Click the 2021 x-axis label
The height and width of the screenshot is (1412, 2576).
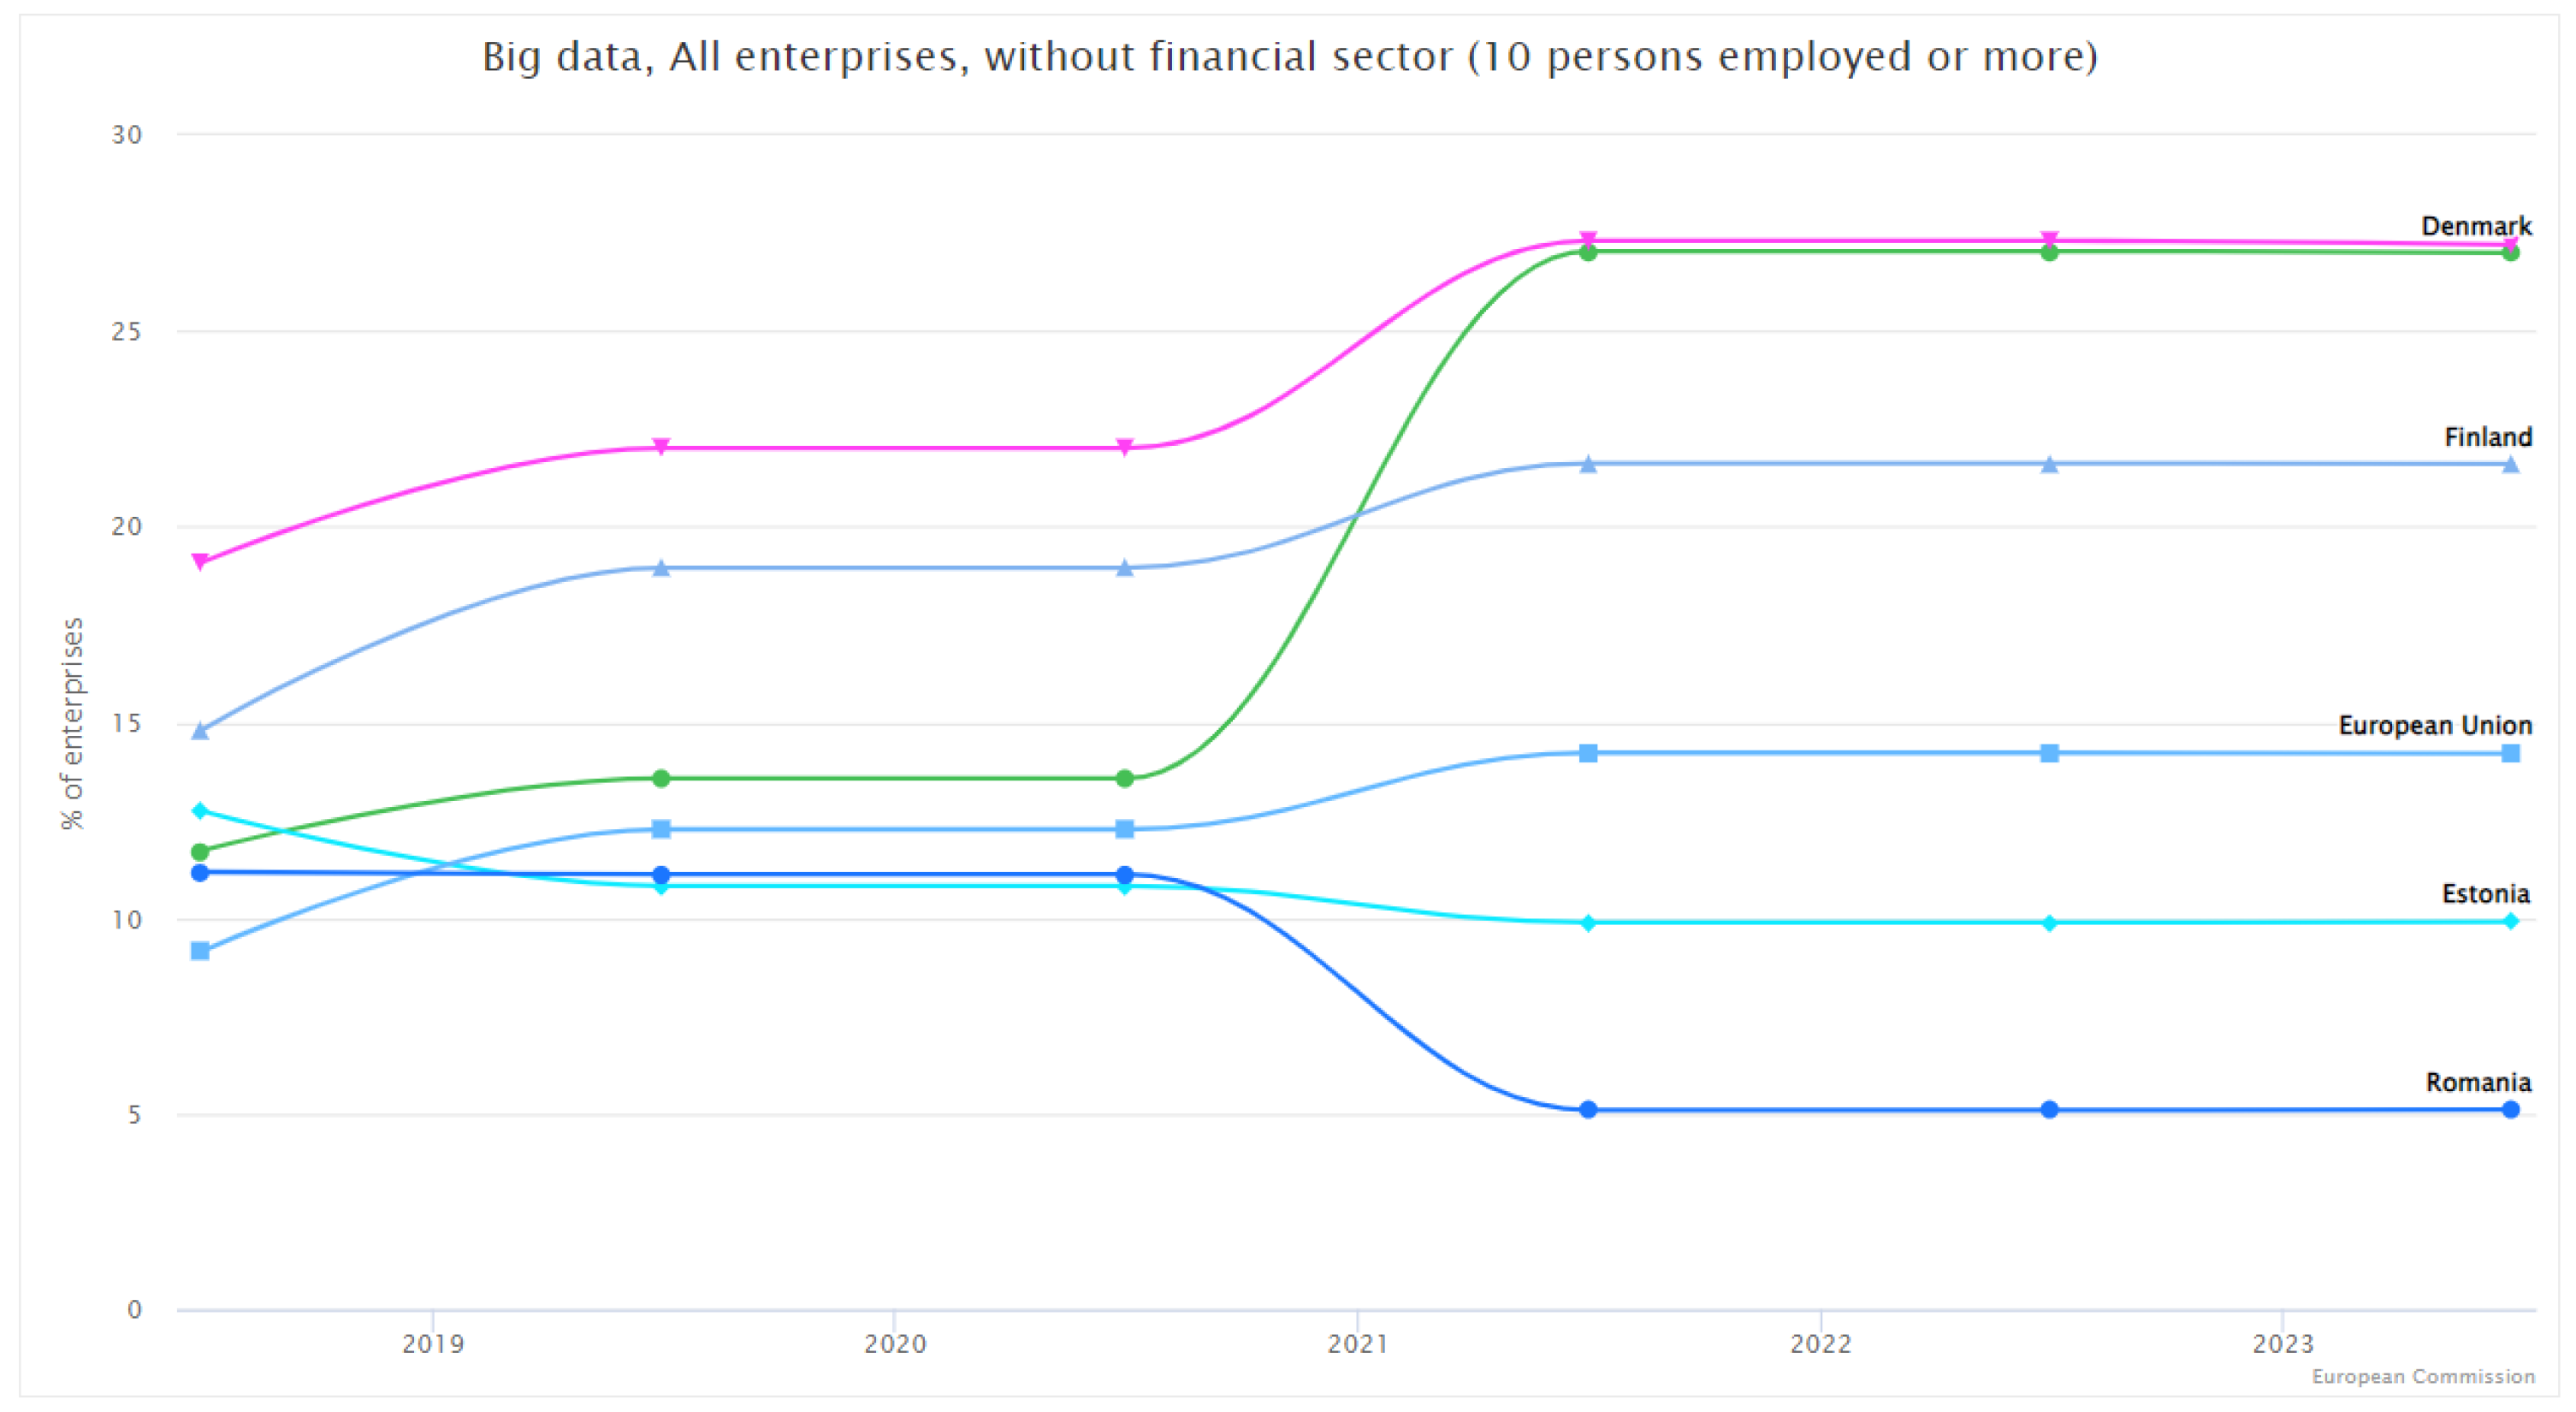1357,1343
